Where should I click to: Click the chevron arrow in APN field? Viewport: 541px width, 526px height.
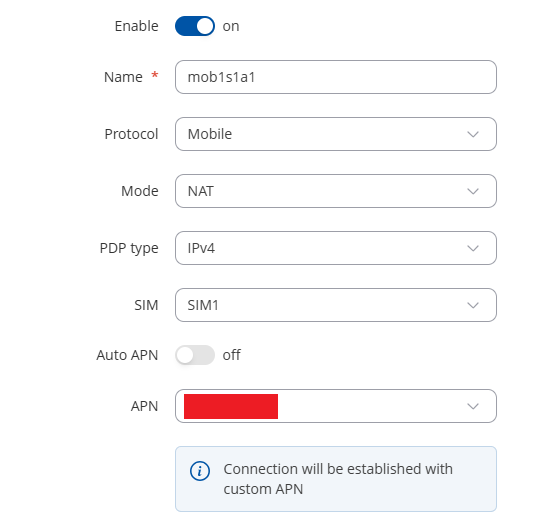473,406
